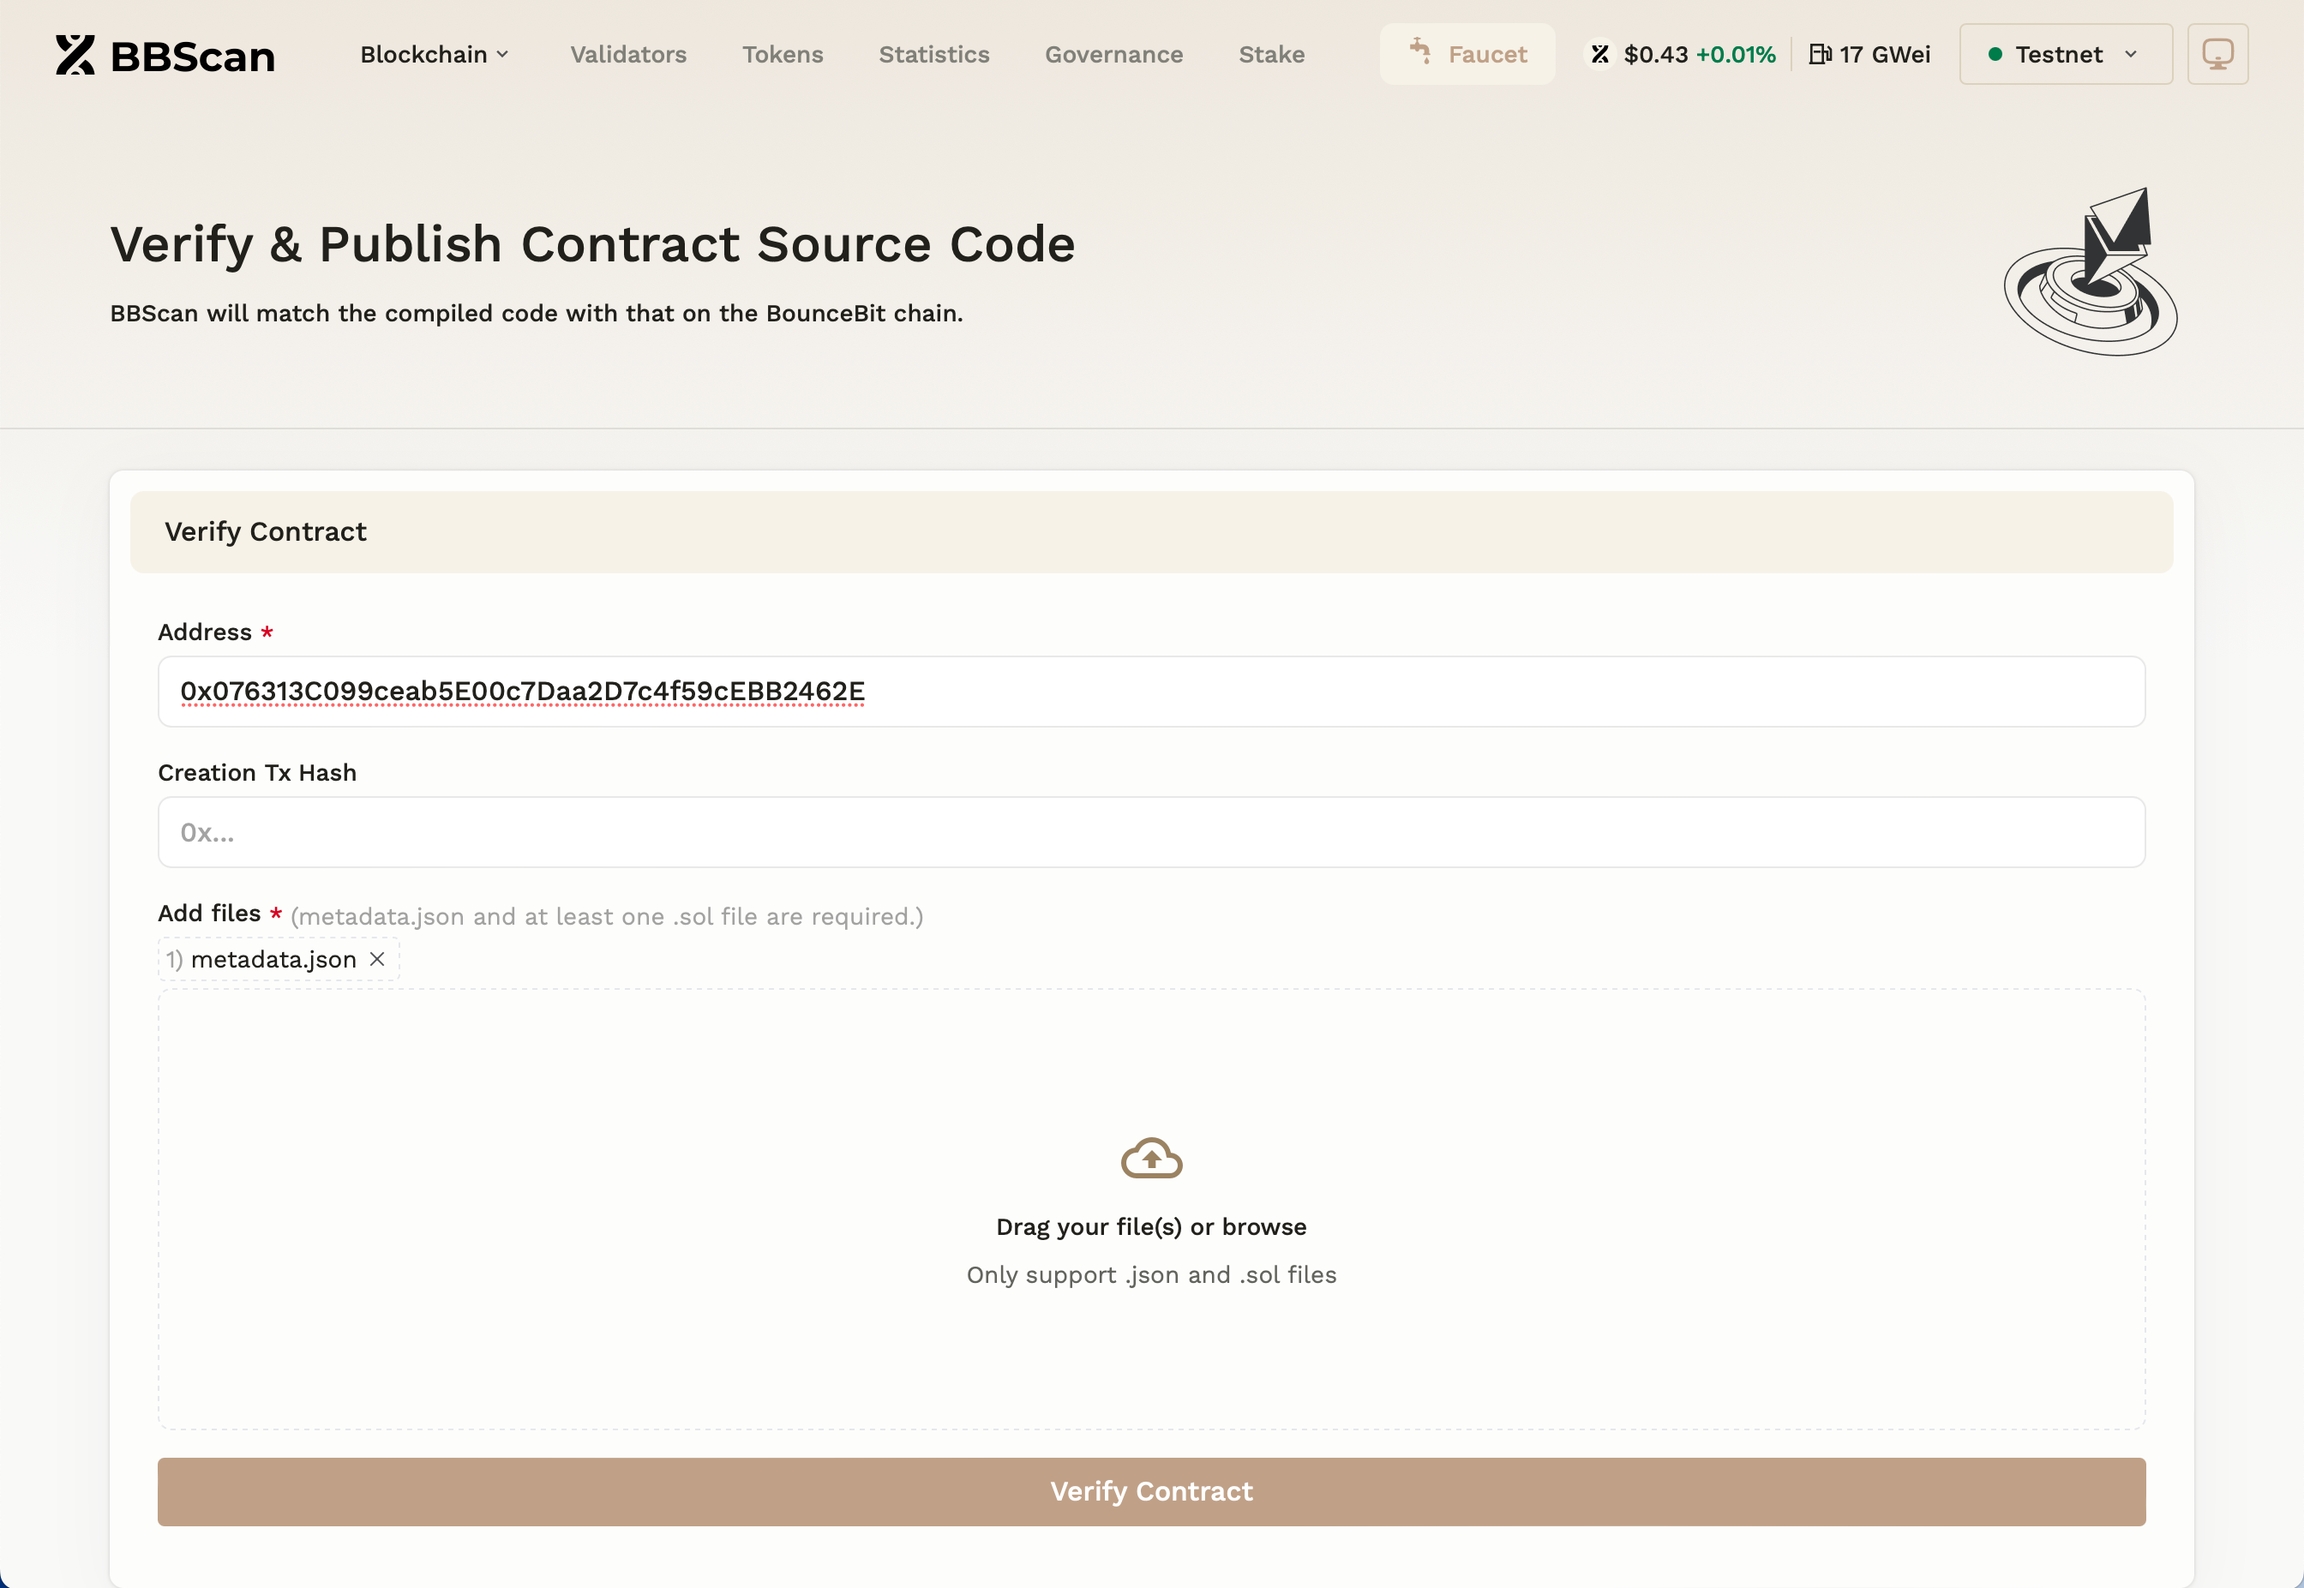The width and height of the screenshot is (2304, 1588).
Task: Open the Validators page
Action: pyautogui.click(x=628, y=54)
